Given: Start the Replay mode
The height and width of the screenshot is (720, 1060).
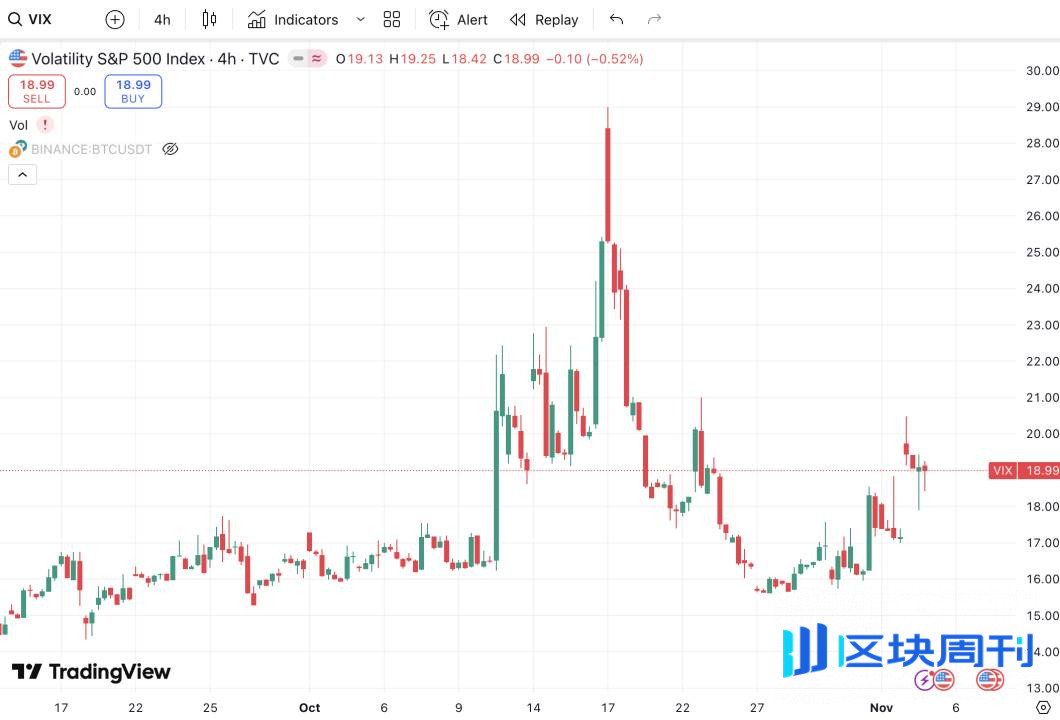Looking at the screenshot, I should pyautogui.click(x=544, y=19).
